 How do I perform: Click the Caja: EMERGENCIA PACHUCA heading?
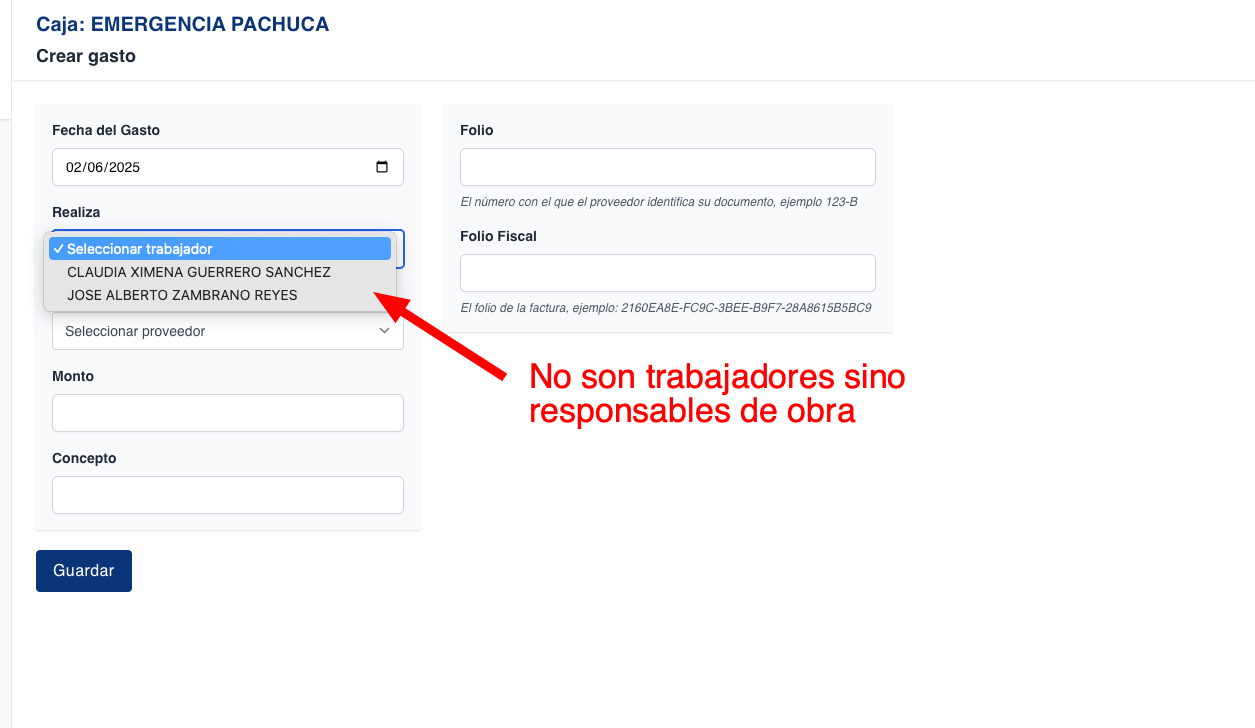(x=182, y=23)
